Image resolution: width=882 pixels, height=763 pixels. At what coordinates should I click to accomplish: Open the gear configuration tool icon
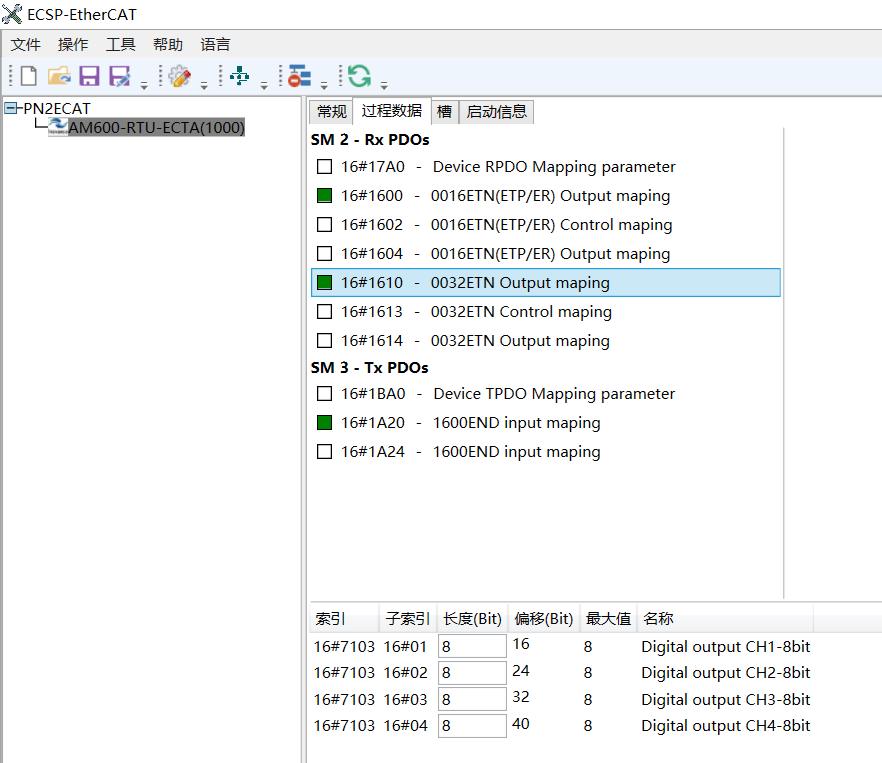[x=180, y=75]
